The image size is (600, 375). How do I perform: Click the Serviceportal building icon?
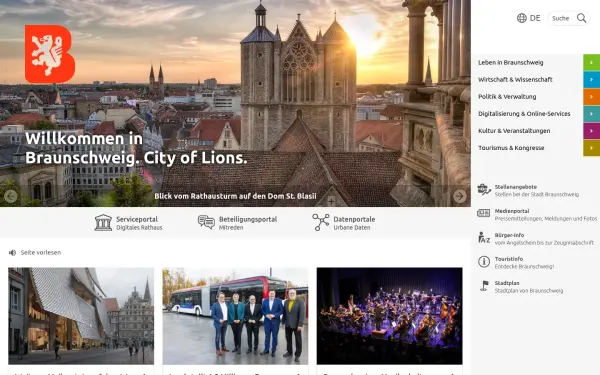[x=103, y=223]
